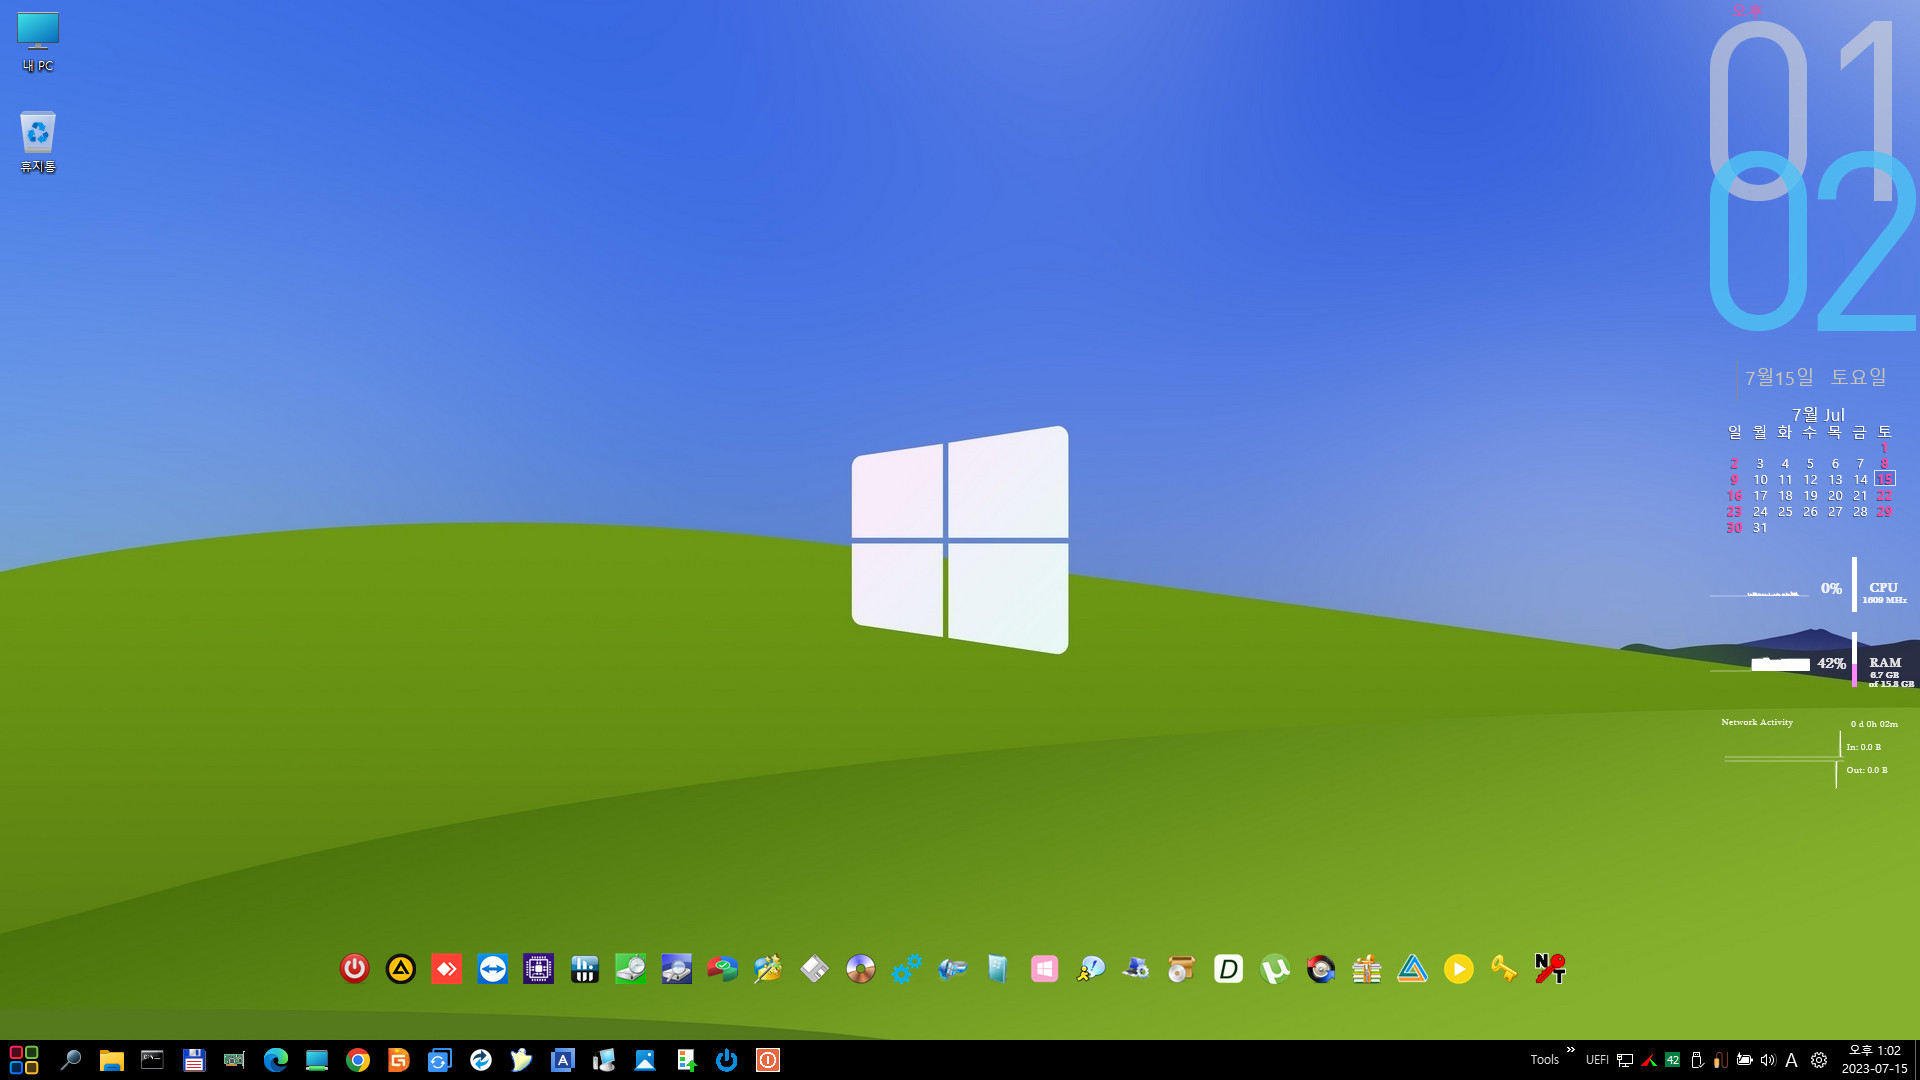
Task: Open the triangle logo dock icon
Action: [x=1413, y=968]
